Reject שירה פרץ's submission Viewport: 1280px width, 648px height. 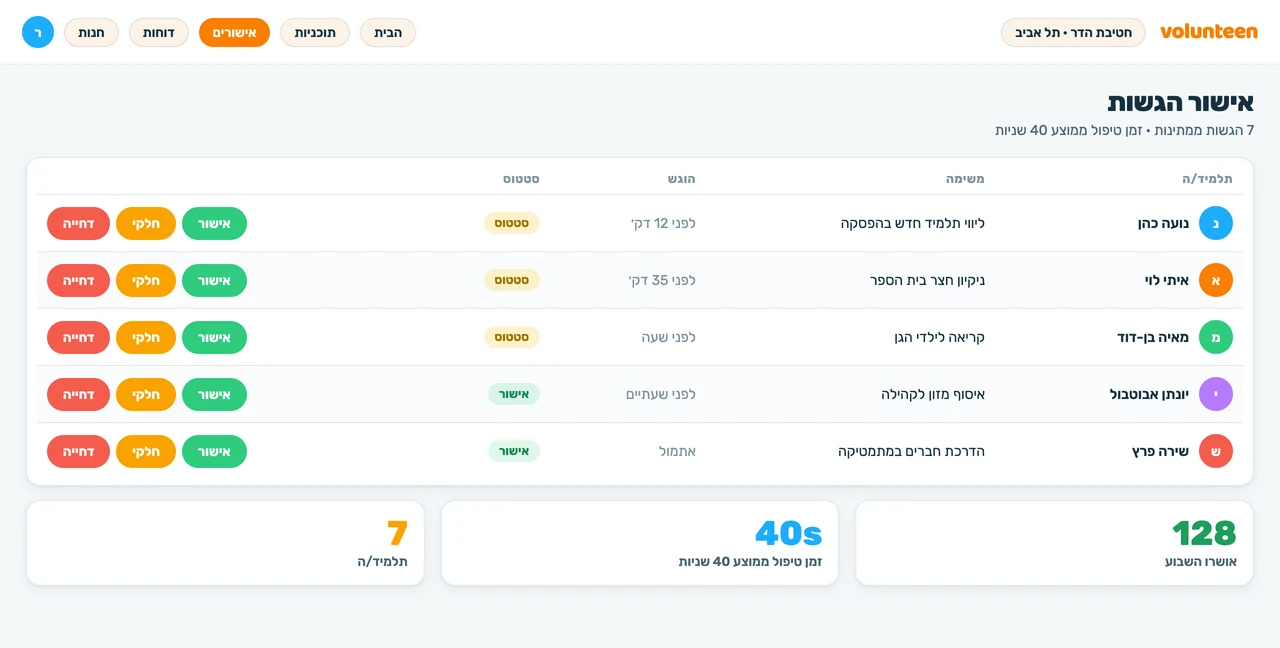[78, 451]
